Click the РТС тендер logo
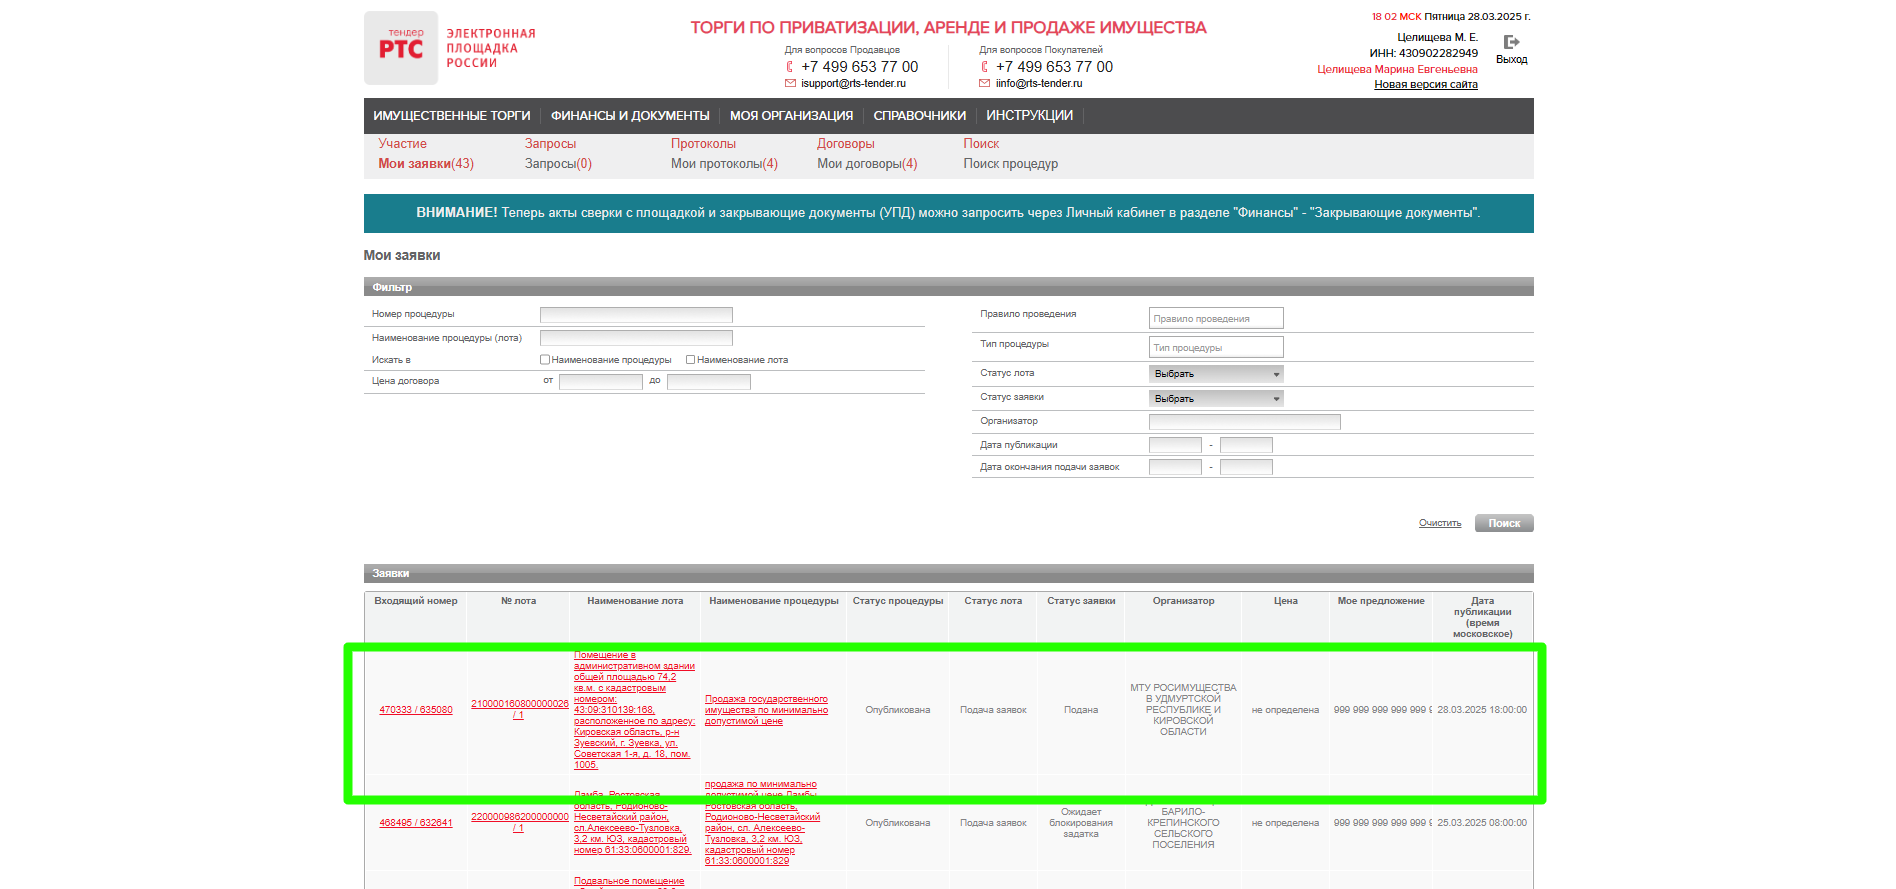1896x889 pixels. pyautogui.click(x=401, y=48)
